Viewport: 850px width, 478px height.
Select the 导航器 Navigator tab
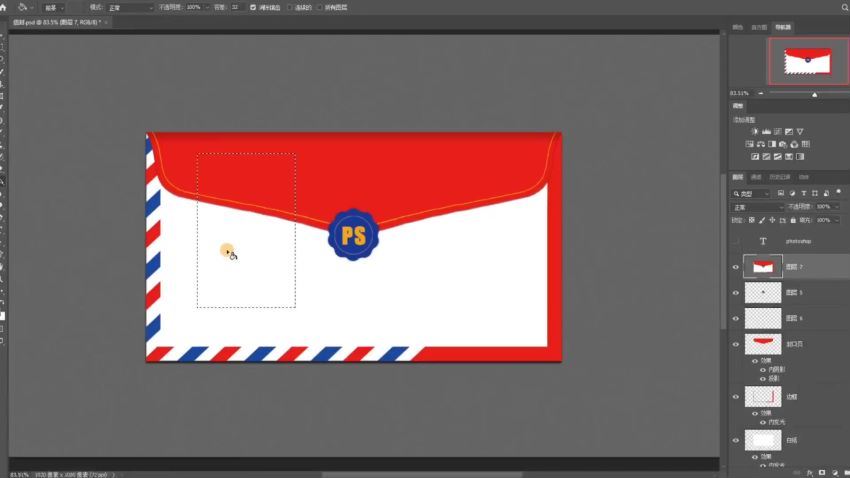(783, 27)
